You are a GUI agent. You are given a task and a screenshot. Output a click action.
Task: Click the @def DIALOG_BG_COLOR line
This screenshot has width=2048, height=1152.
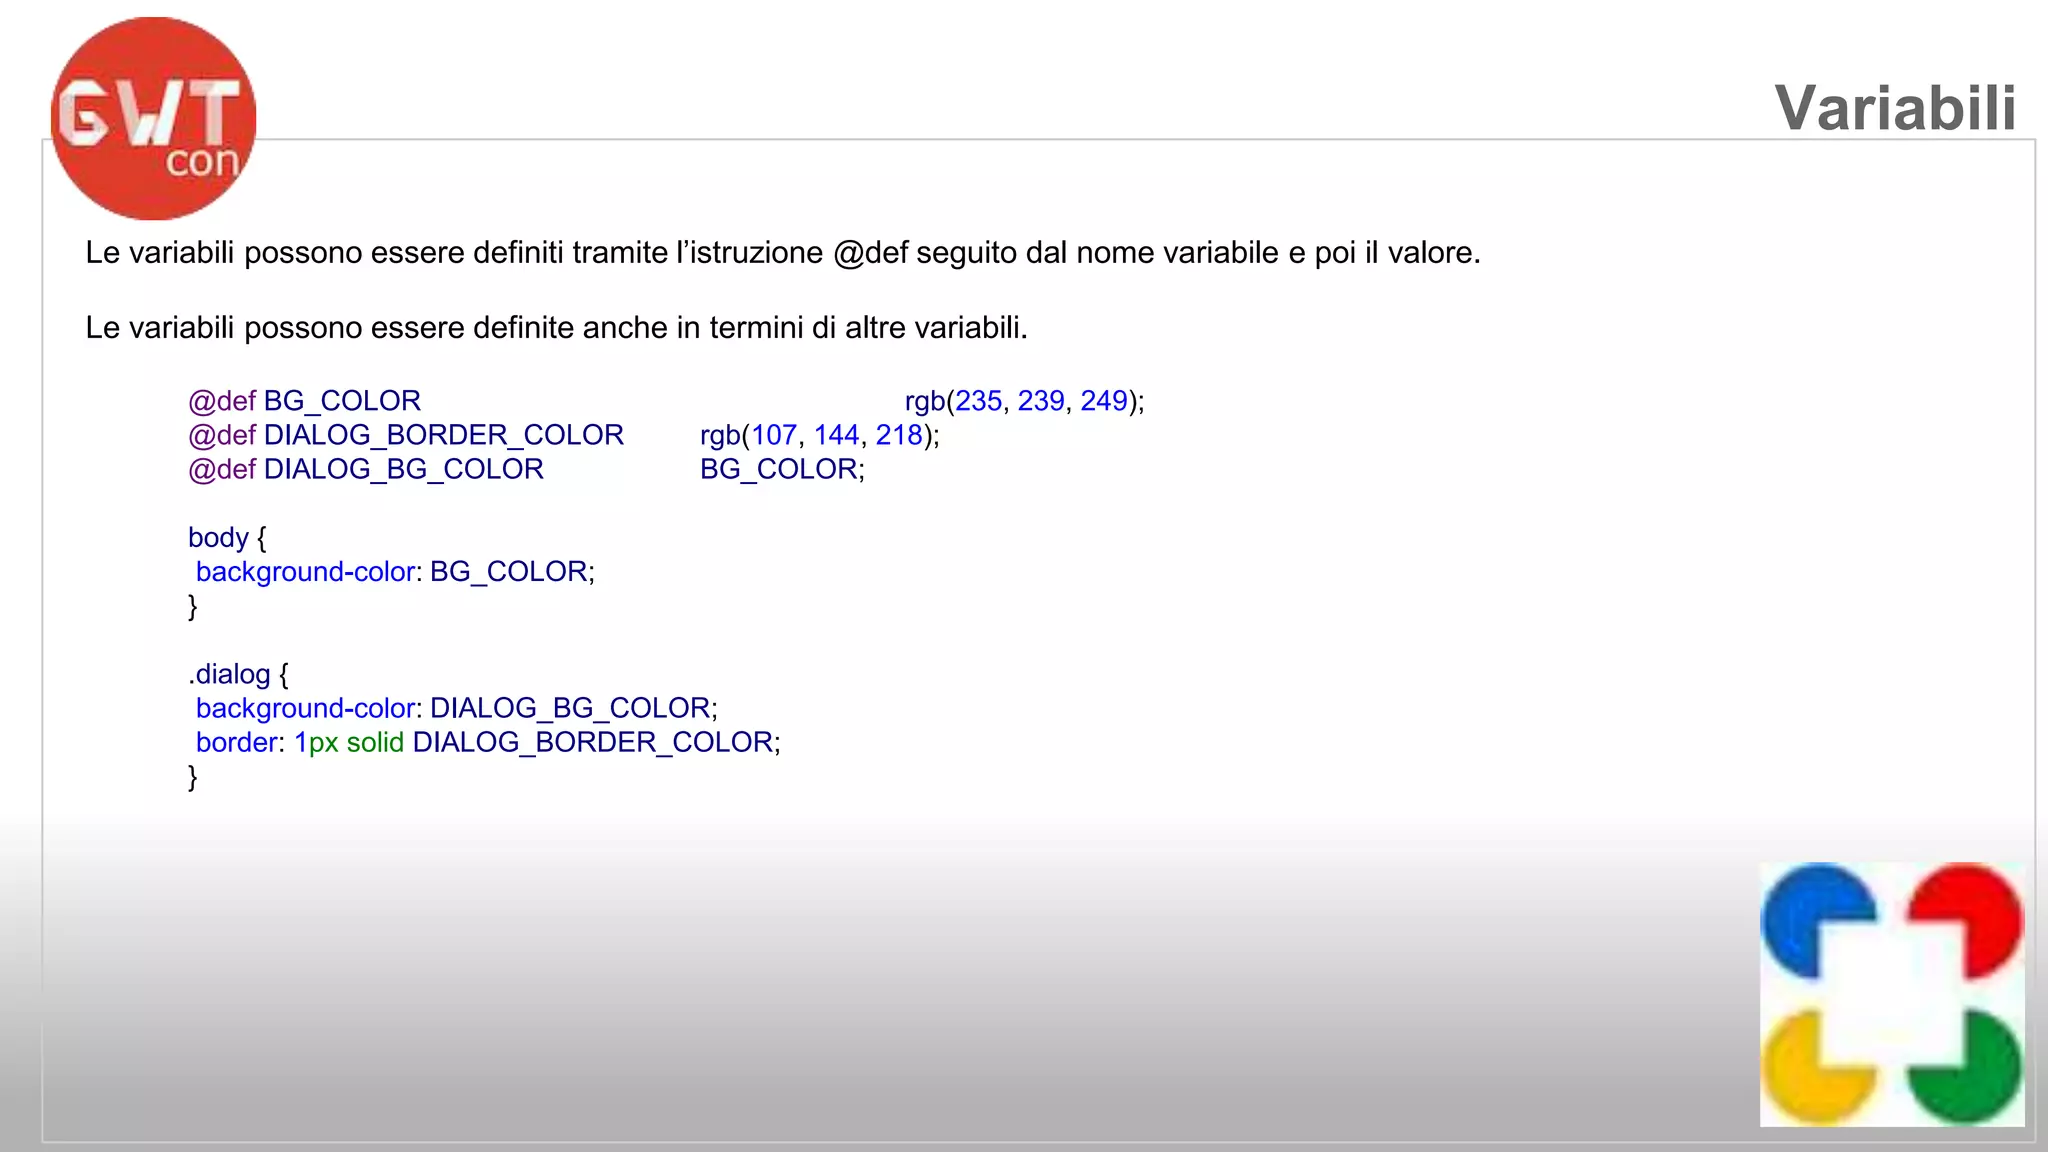pos(365,469)
